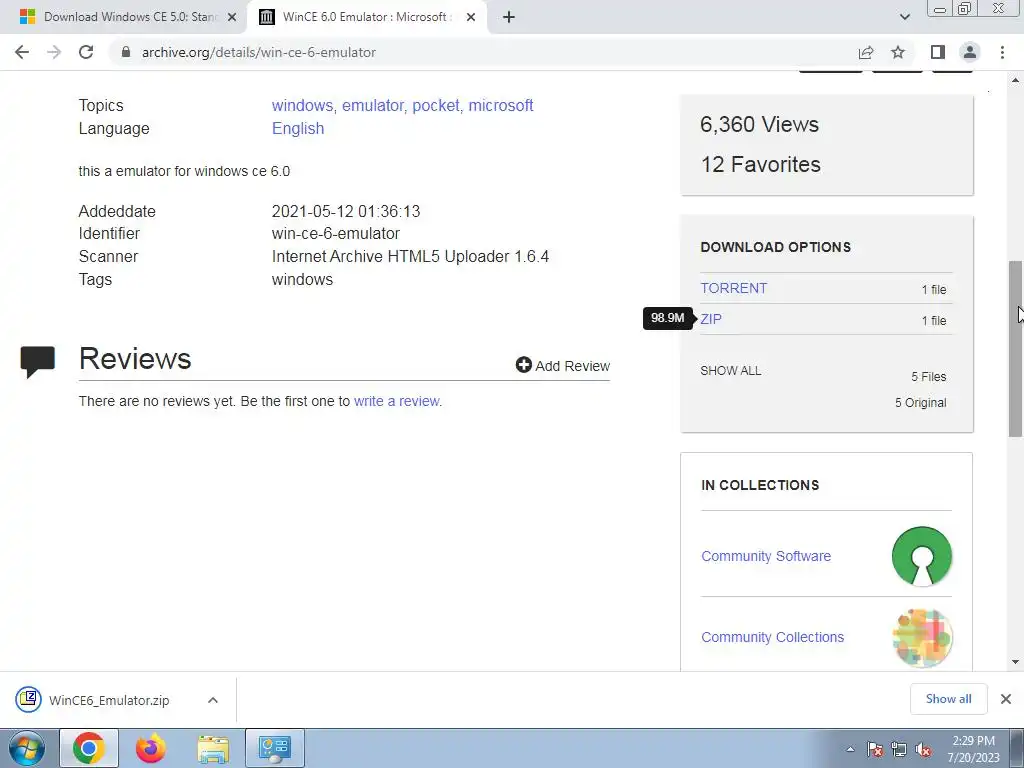This screenshot has height=768, width=1024.
Task: Reload the archive.org page
Action: pyautogui.click(x=86, y=52)
